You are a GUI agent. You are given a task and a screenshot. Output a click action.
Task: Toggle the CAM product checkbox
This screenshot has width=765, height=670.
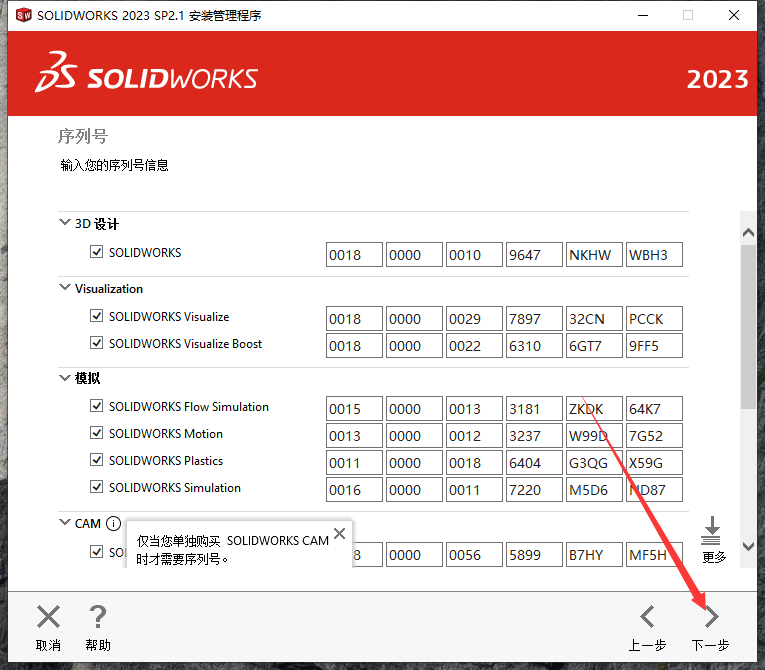[97, 552]
